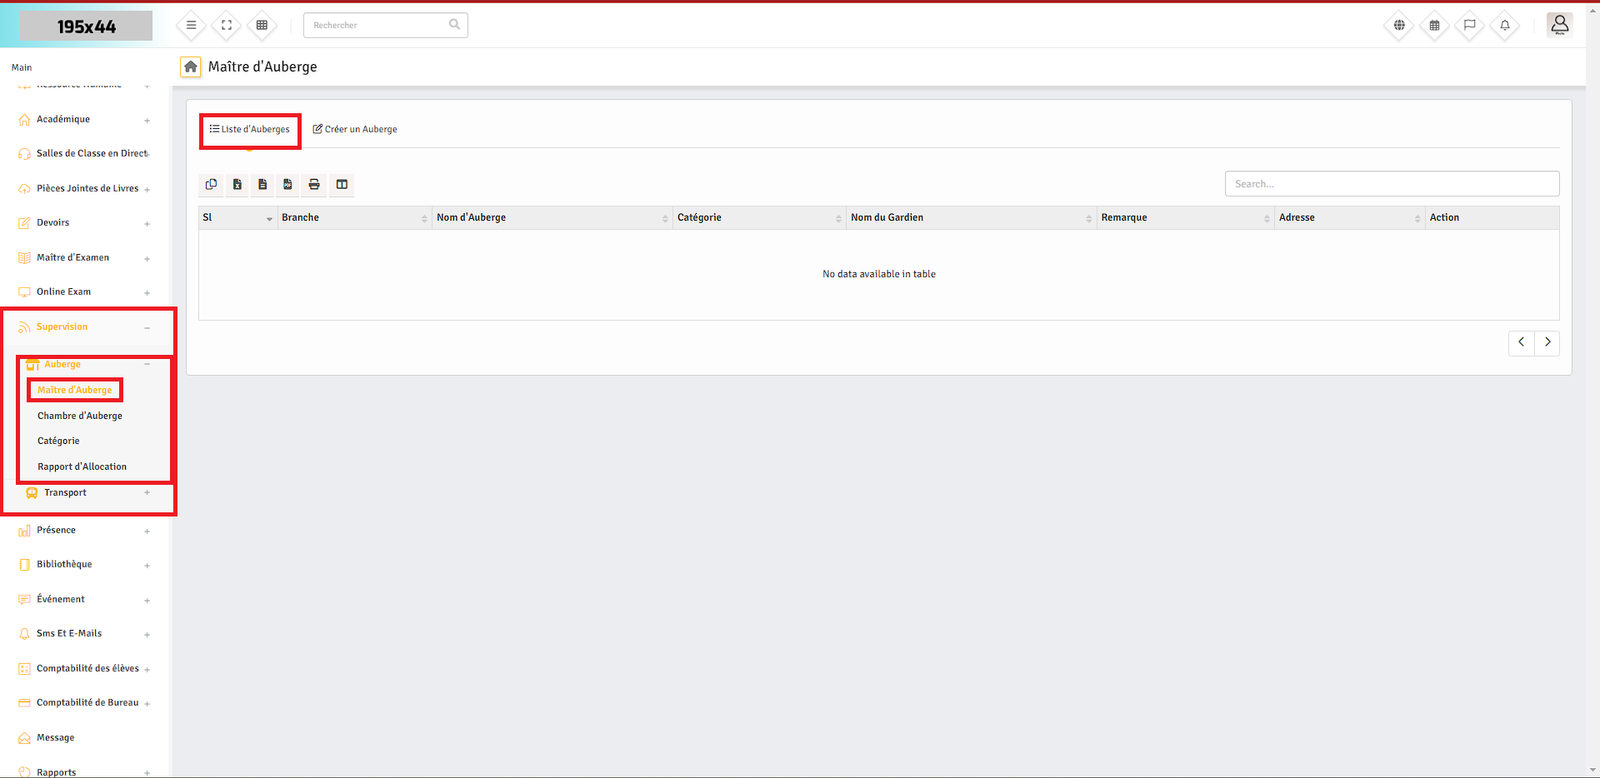The height and width of the screenshot is (778, 1600).
Task: Click the print icon in table toolbar
Action: [314, 184]
